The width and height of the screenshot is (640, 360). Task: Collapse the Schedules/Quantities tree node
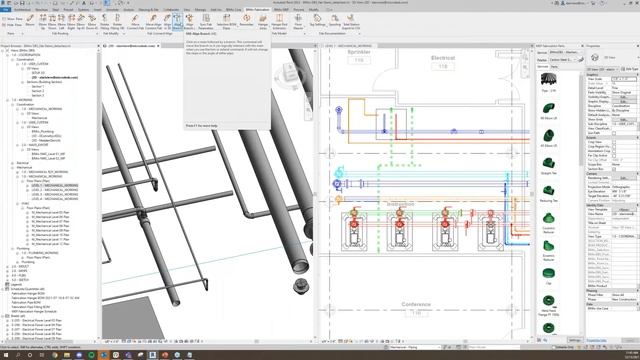[x=2, y=289]
